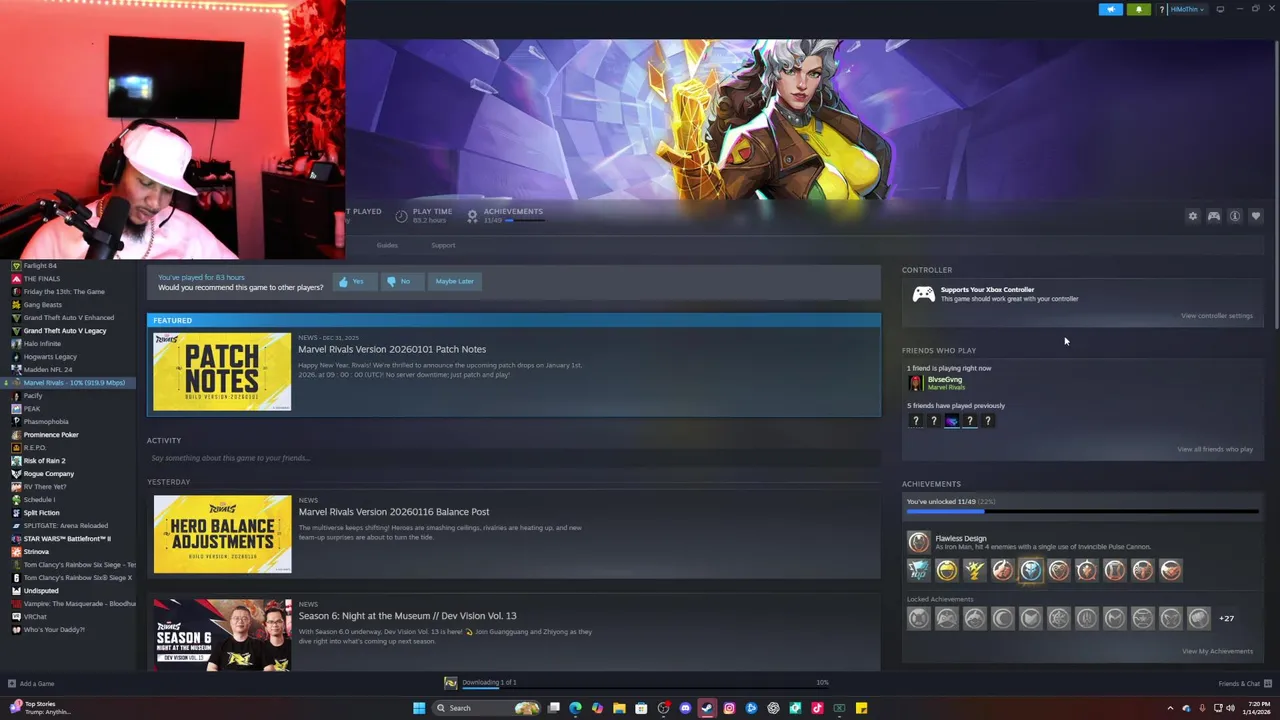
Task: Click the game info icon
Action: pyautogui.click(x=1234, y=216)
